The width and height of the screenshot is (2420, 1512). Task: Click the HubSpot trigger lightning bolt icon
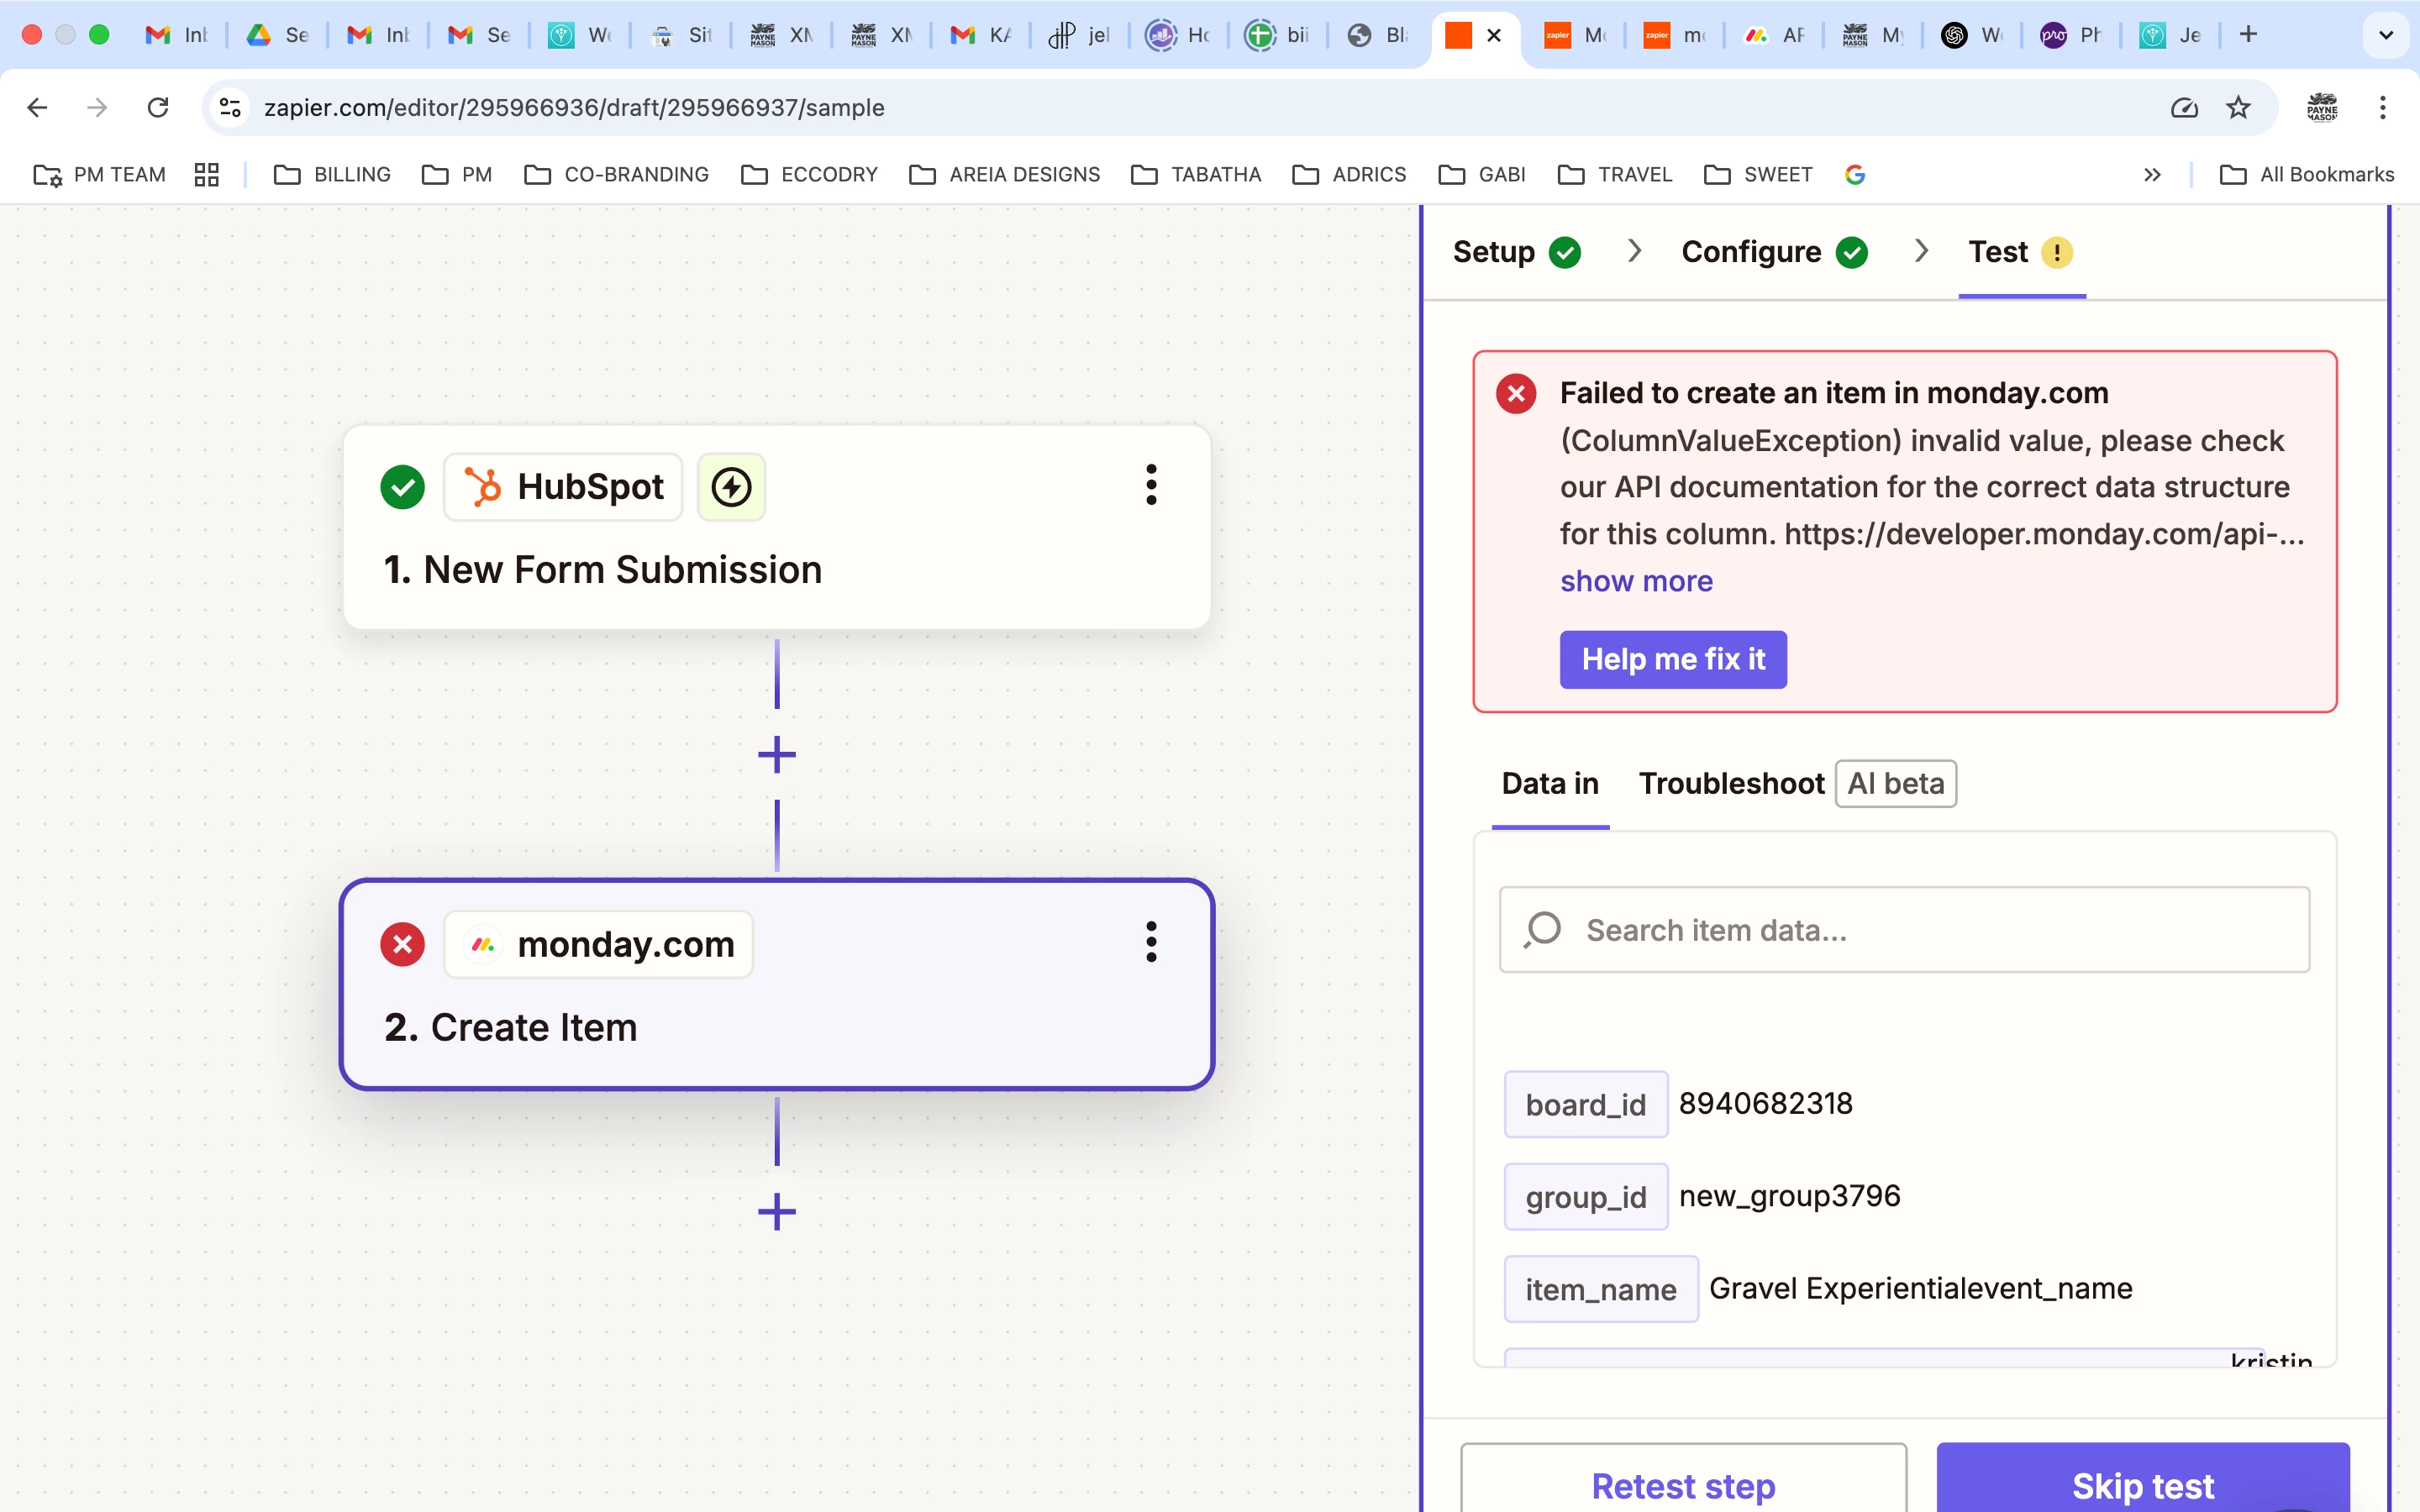coord(731,487)
